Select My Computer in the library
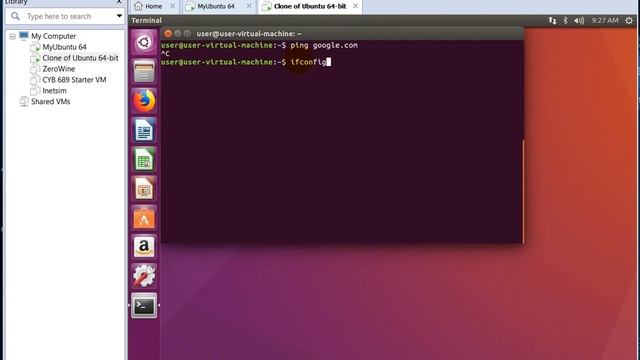Image resolution: width=640 pixels, height=360 pixels. tap(53, 36)
